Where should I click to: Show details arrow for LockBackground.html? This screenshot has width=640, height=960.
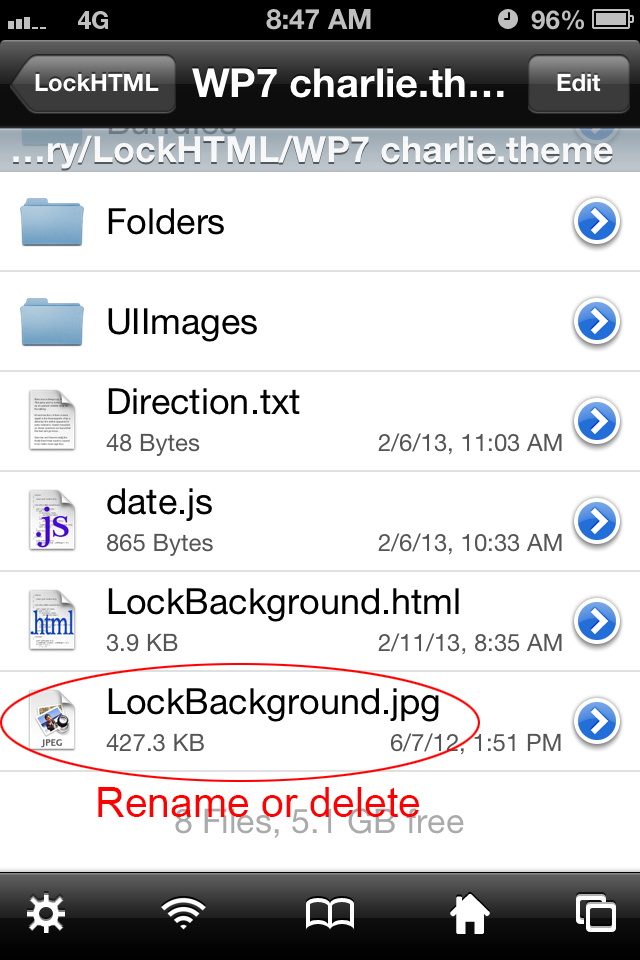tap(598, 621)
